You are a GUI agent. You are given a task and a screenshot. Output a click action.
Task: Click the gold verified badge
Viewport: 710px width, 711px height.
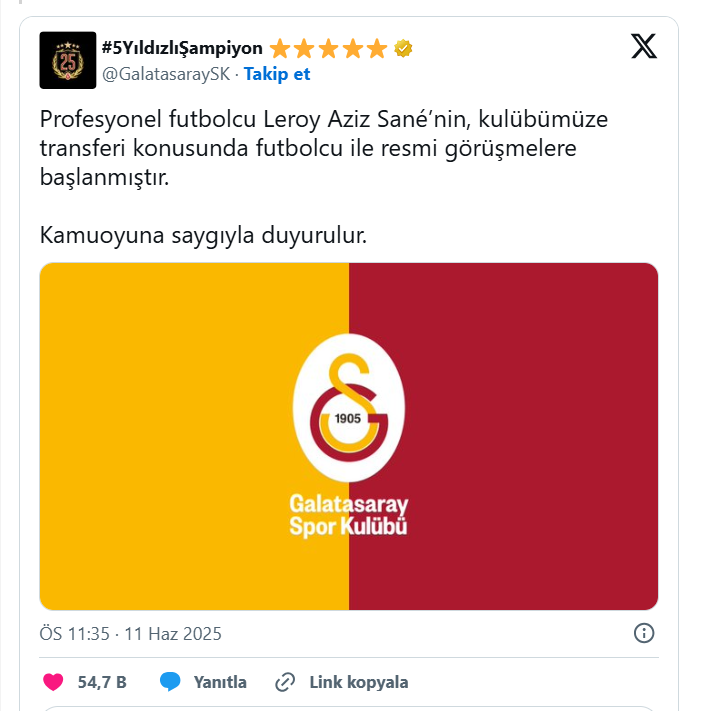tap(403, 48)
